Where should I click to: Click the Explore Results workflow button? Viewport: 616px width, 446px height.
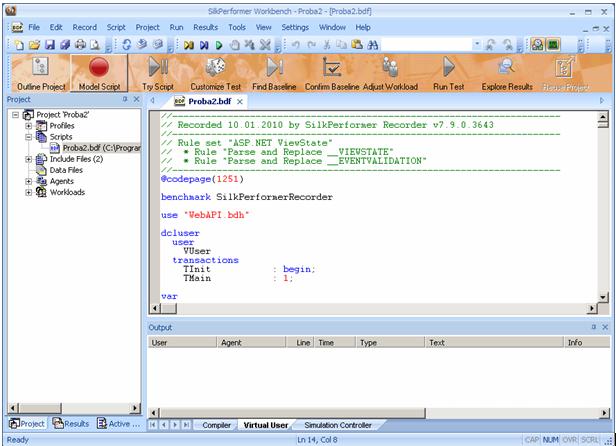click(x=507, y=73)
